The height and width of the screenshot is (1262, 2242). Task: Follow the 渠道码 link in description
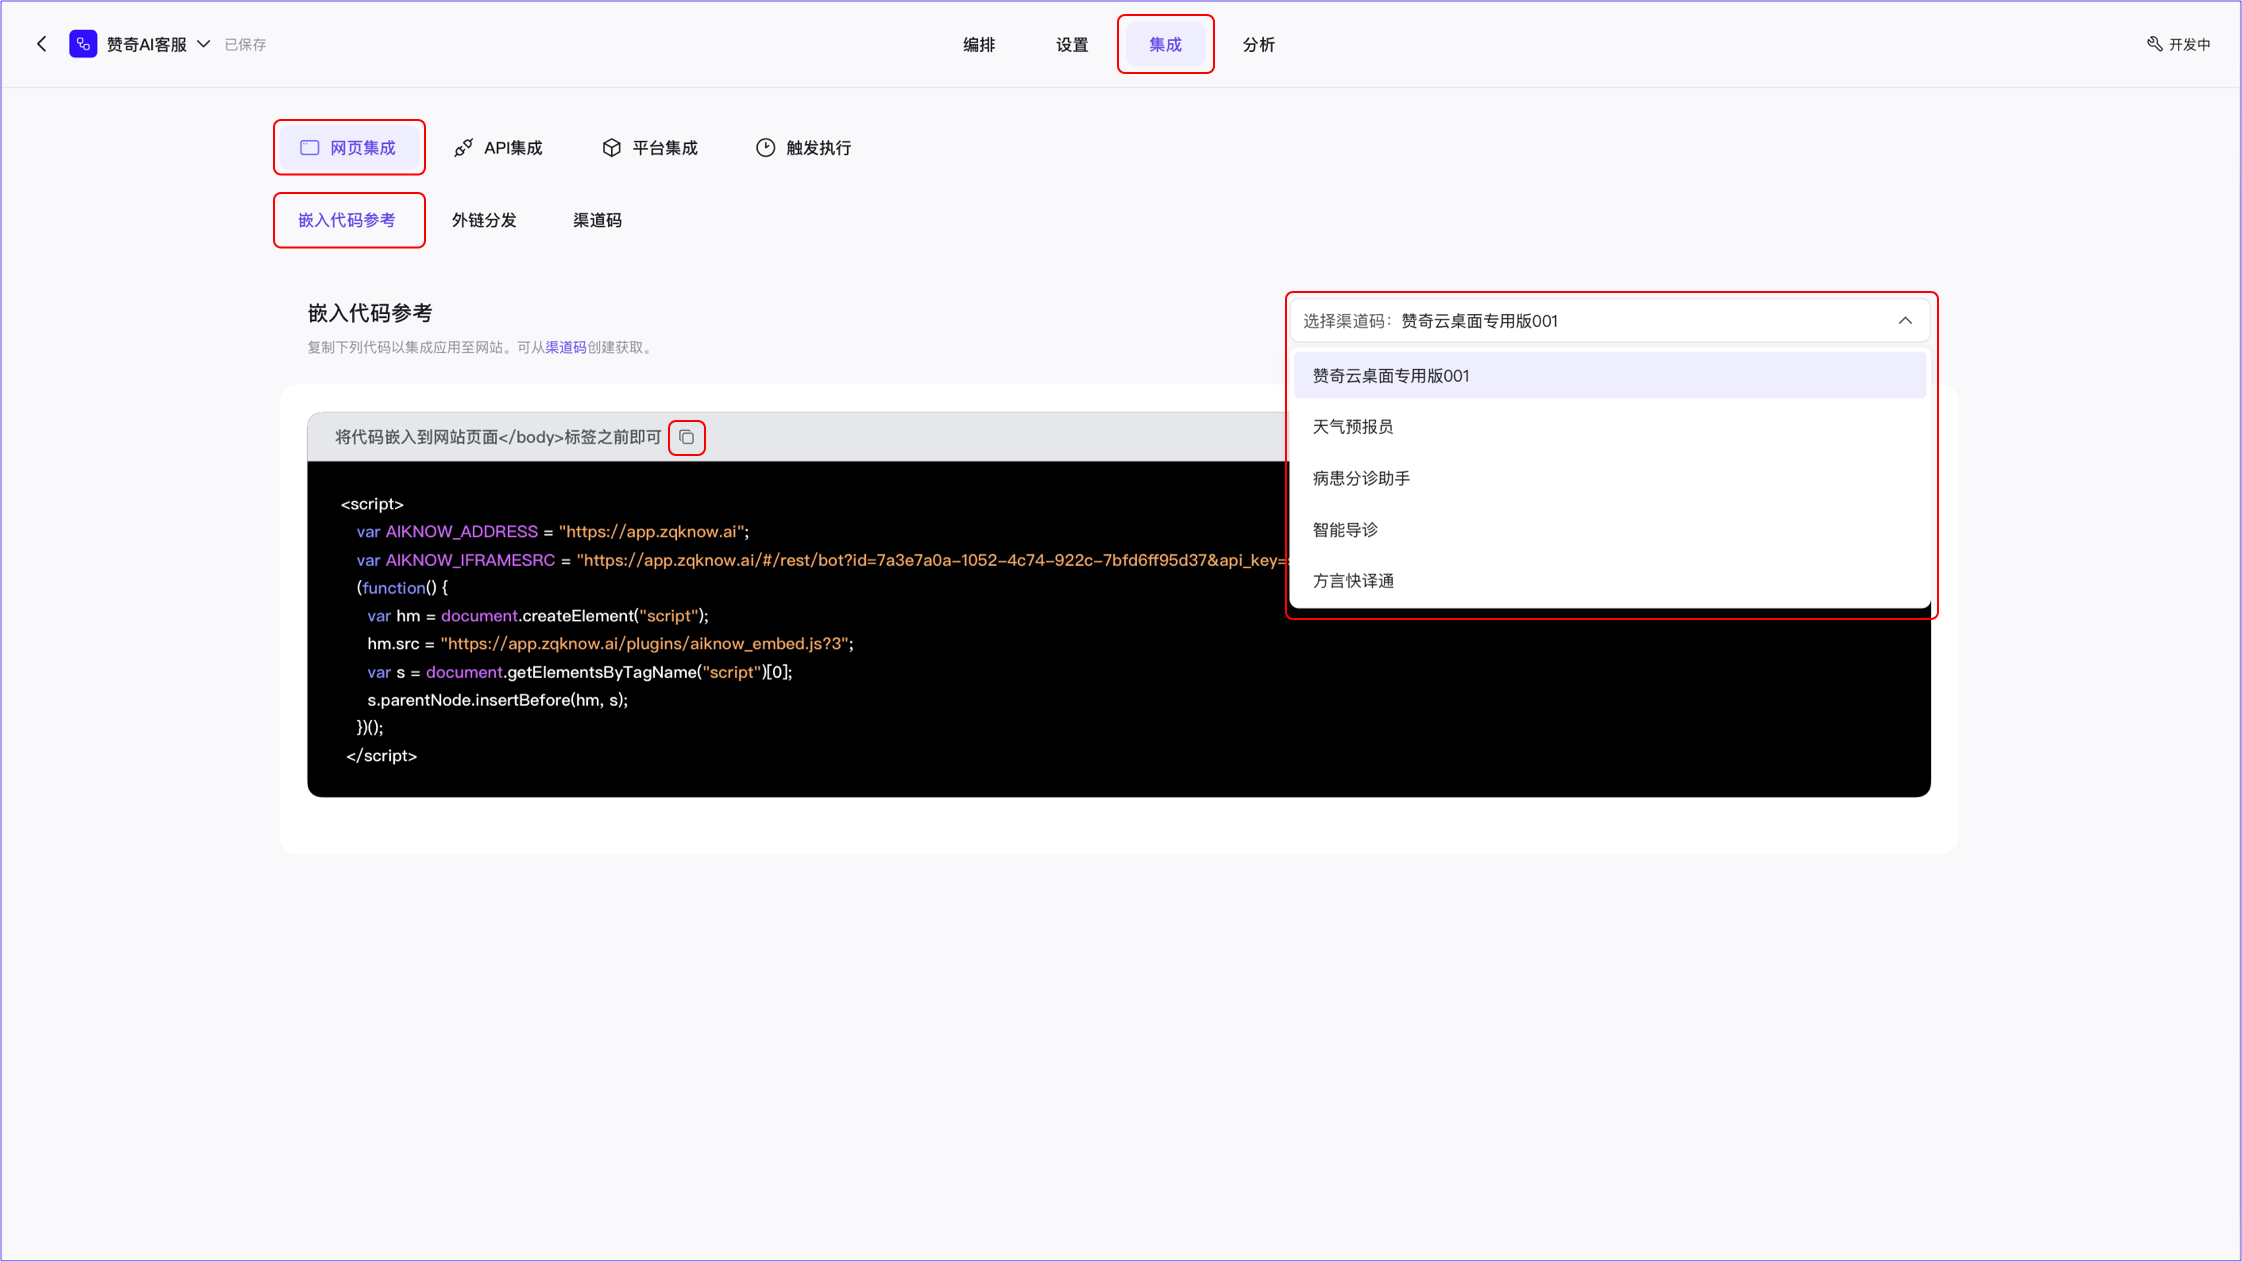565,348
